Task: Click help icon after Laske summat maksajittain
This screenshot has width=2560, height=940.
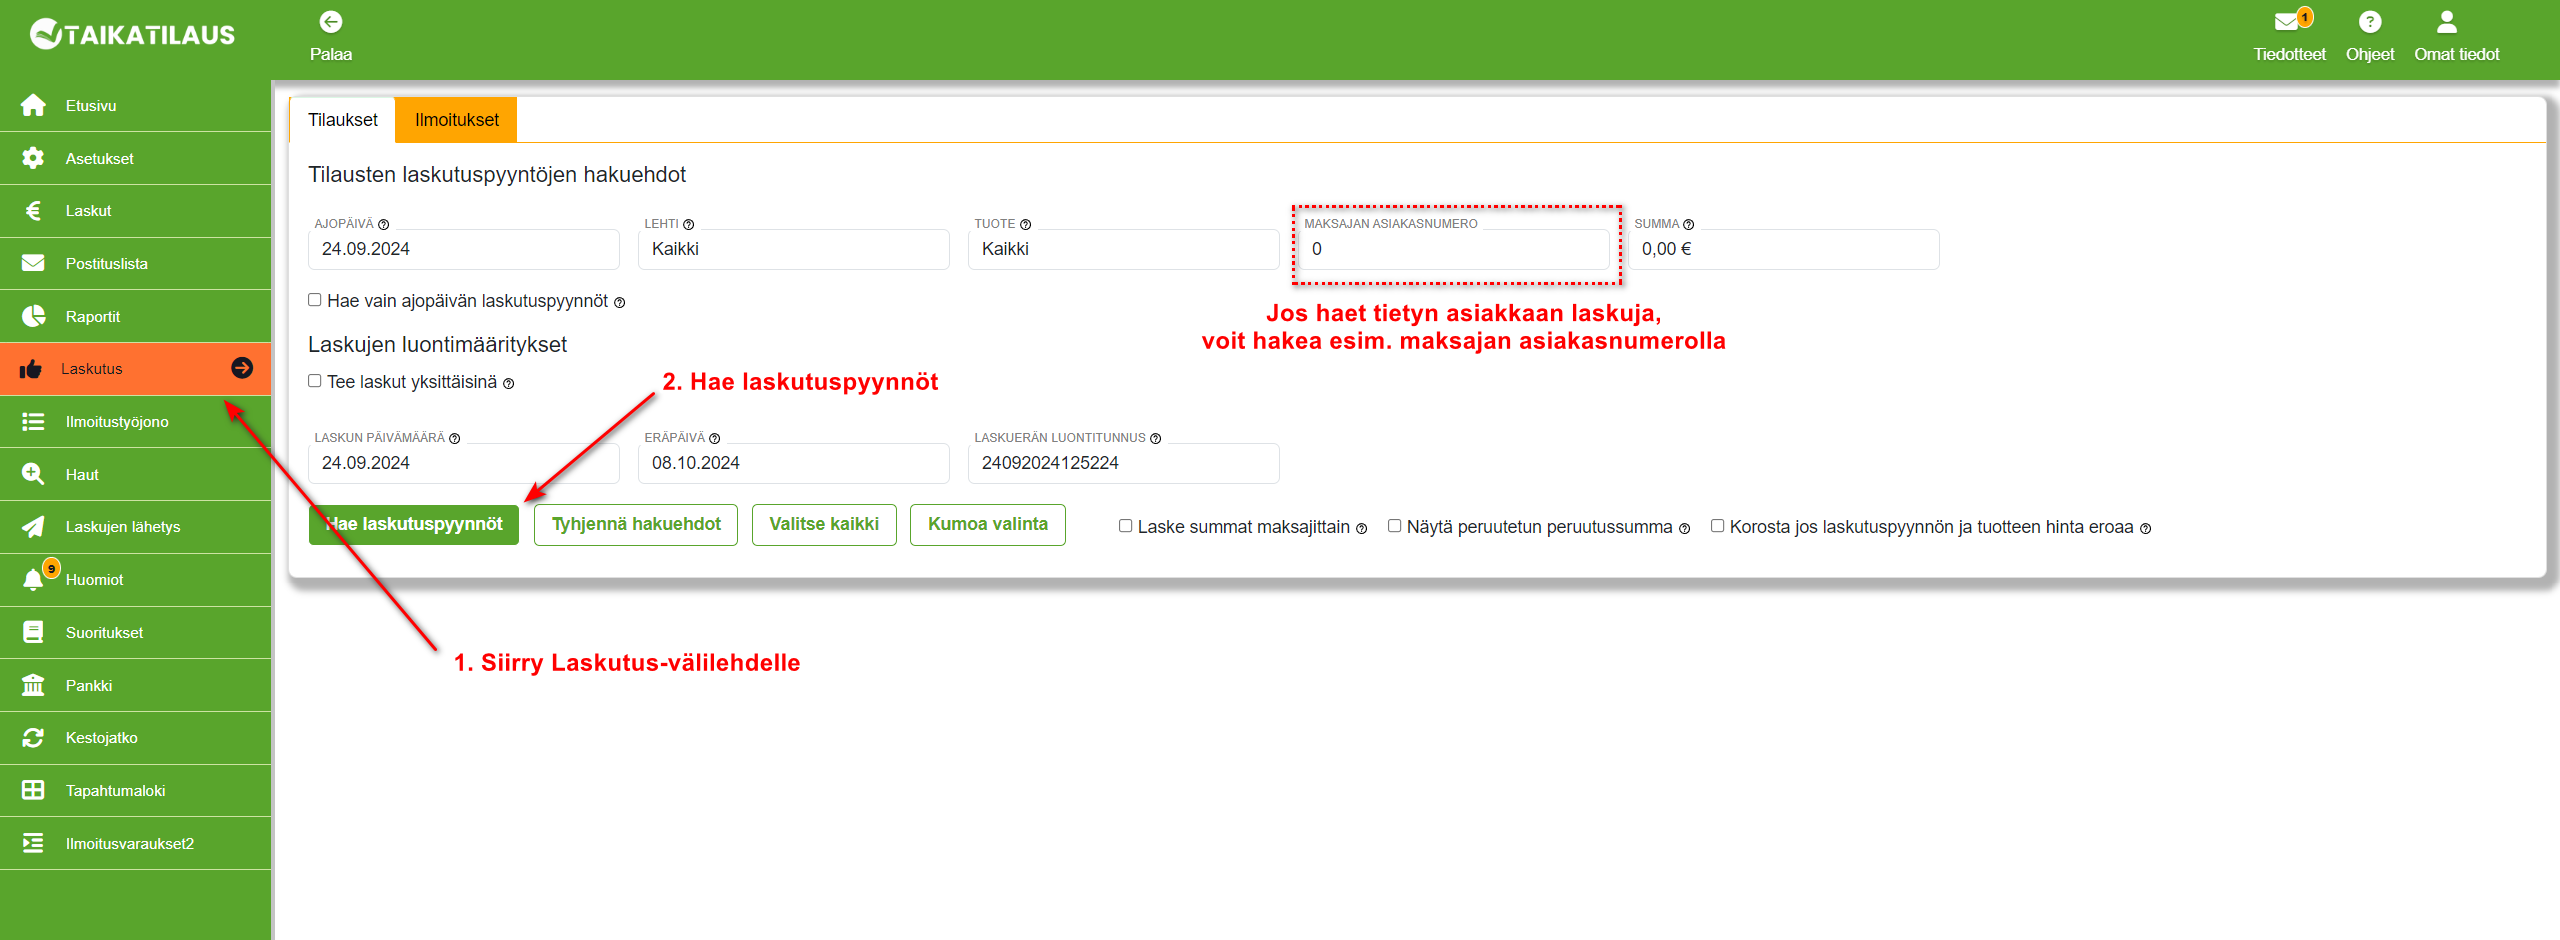Action: pyautogui.click(x=1362, y=529)
